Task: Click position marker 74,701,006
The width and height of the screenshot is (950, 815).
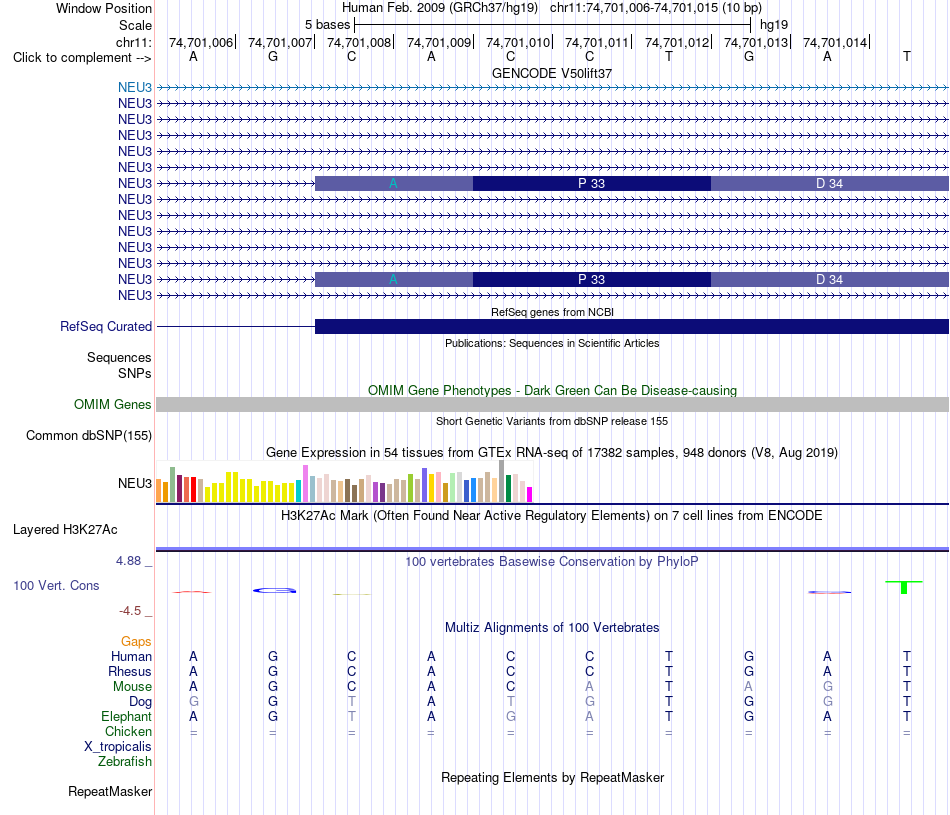Action: pyautogui.click(x=201, y=42)
